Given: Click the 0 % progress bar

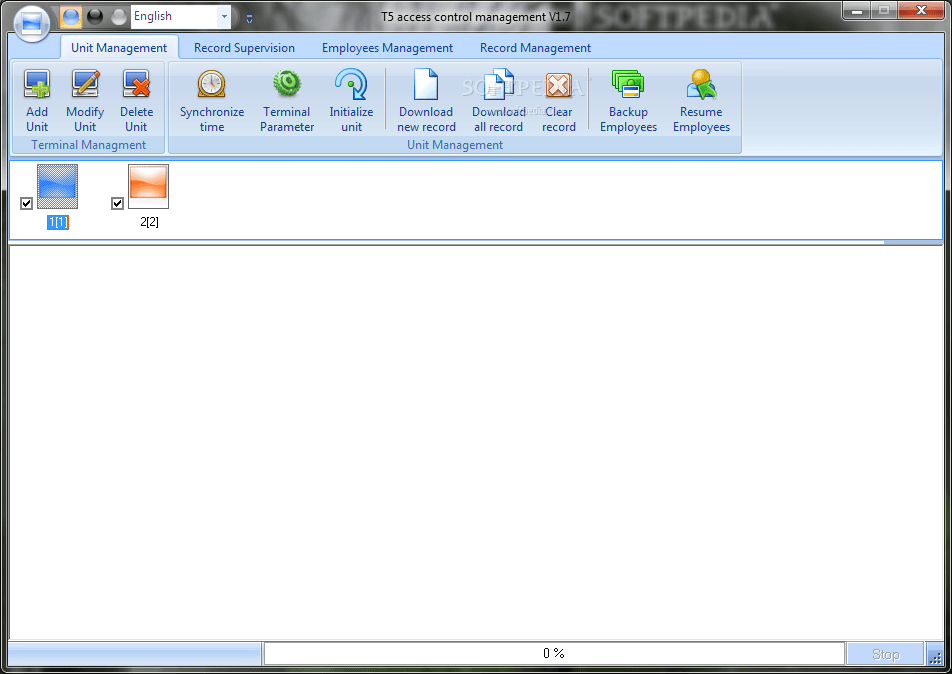Looking at the screenshot, I should tap(553, 653).
